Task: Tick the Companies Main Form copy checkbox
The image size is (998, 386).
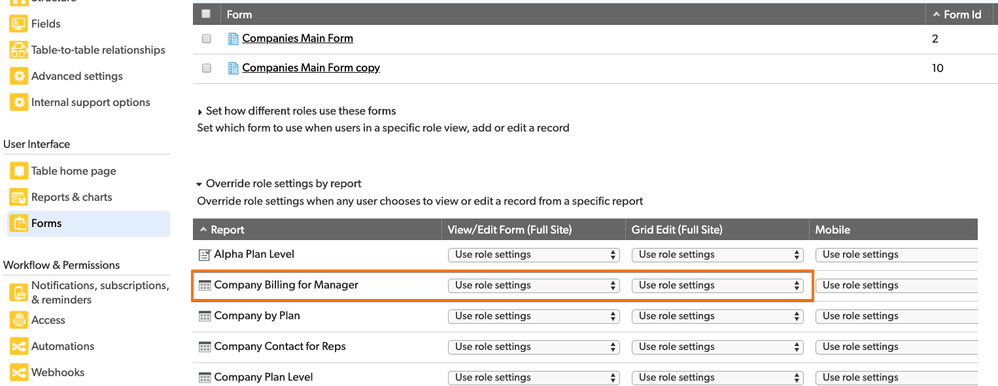Action: pos(206,68)
